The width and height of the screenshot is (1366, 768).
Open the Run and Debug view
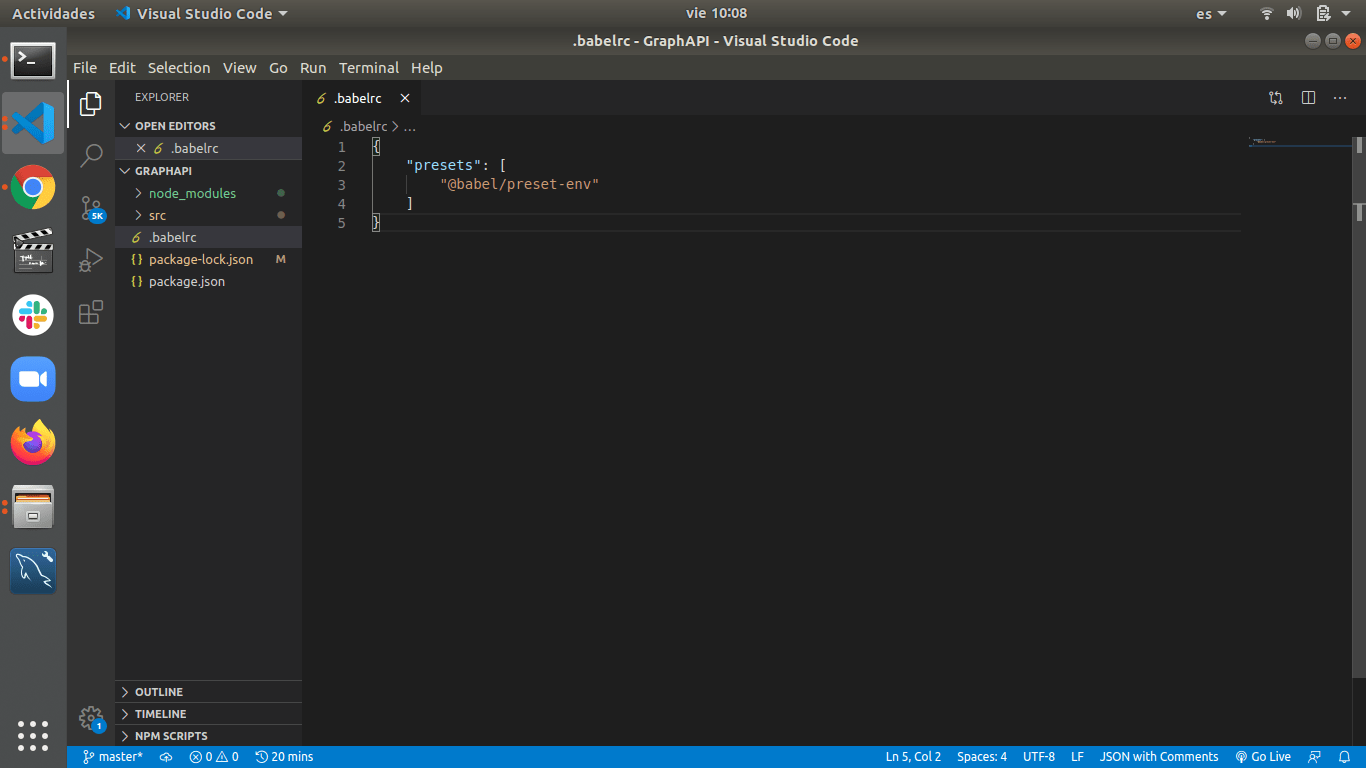coord(91,260)
